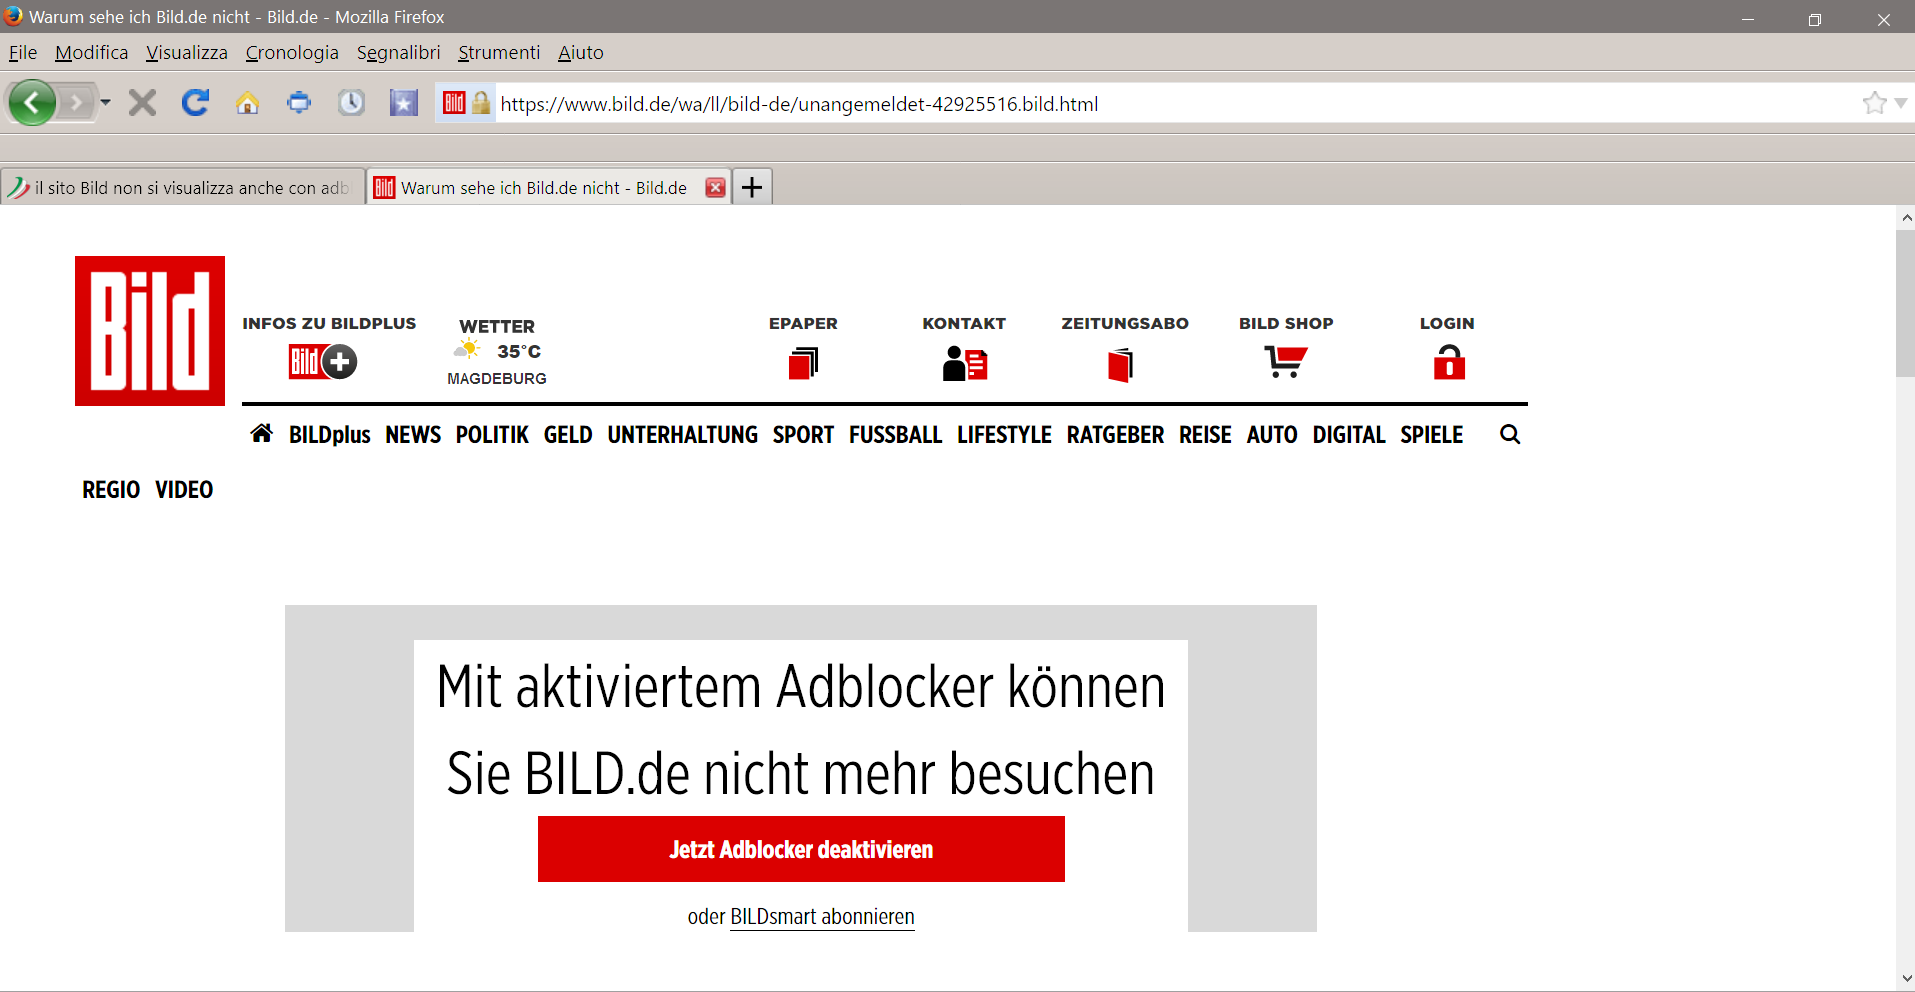
Task: Open the AUTO section
Action: pyautogui.click(x=1272, y=435)
